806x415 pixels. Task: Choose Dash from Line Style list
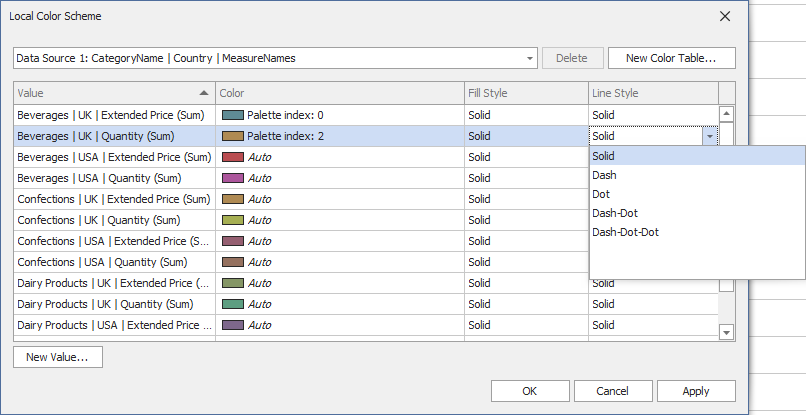(697, 175)
